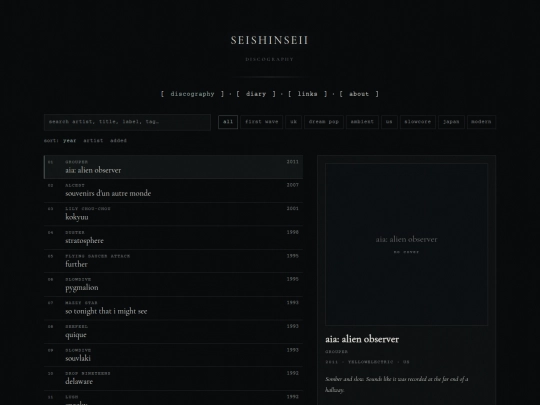Select 'souvenirs d'un autre monde' row
This screenshot has width=540, height=405.
173,190
